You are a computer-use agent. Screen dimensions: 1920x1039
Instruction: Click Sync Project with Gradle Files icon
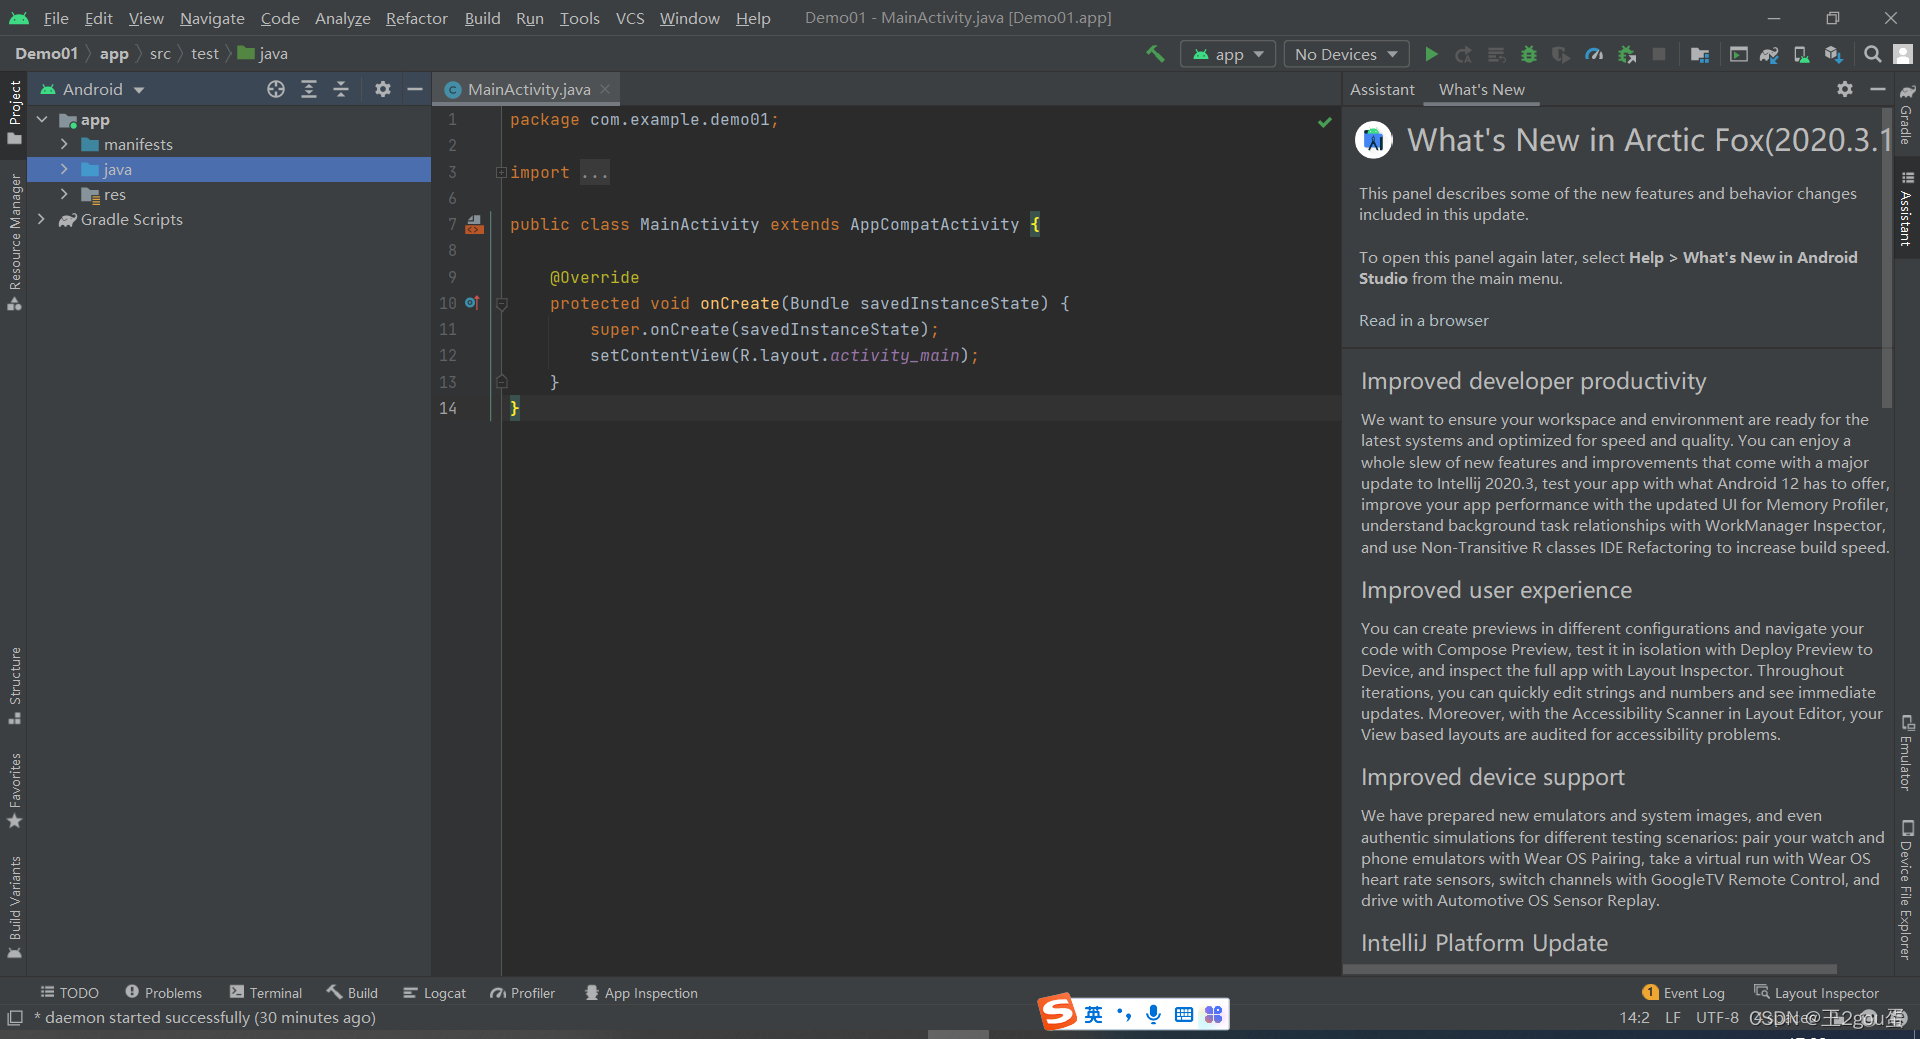1769,54
